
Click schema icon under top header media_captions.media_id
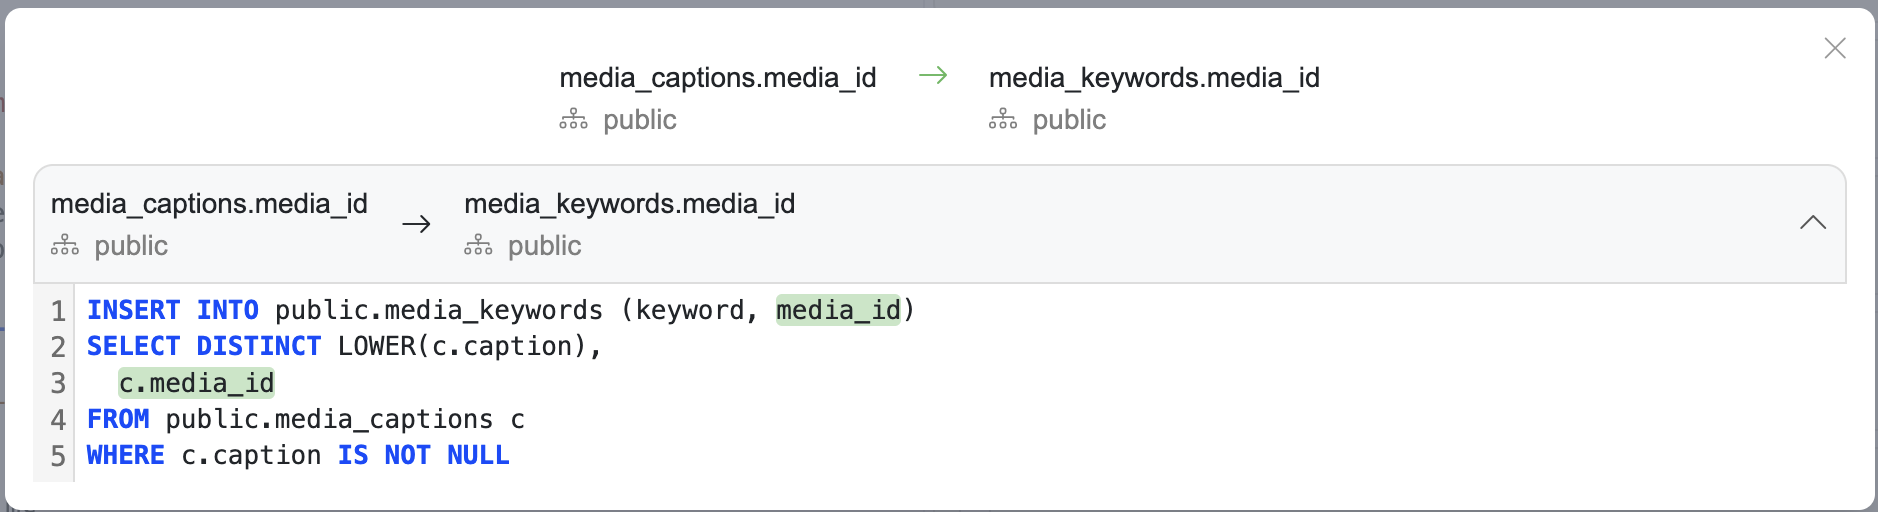pyautogui.click(x=573, y=120)
